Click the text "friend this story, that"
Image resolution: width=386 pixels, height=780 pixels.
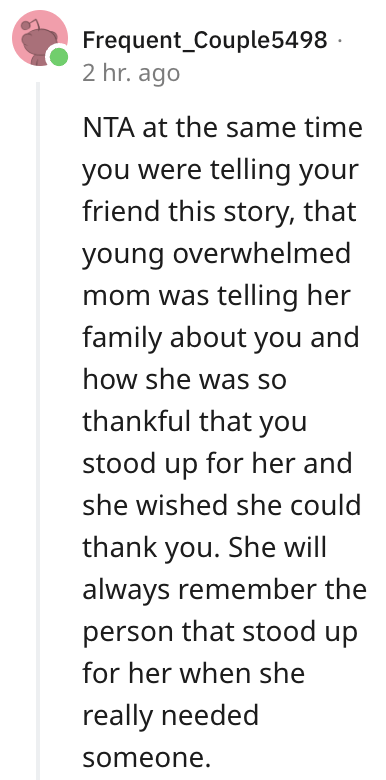[x=219, y=212]
